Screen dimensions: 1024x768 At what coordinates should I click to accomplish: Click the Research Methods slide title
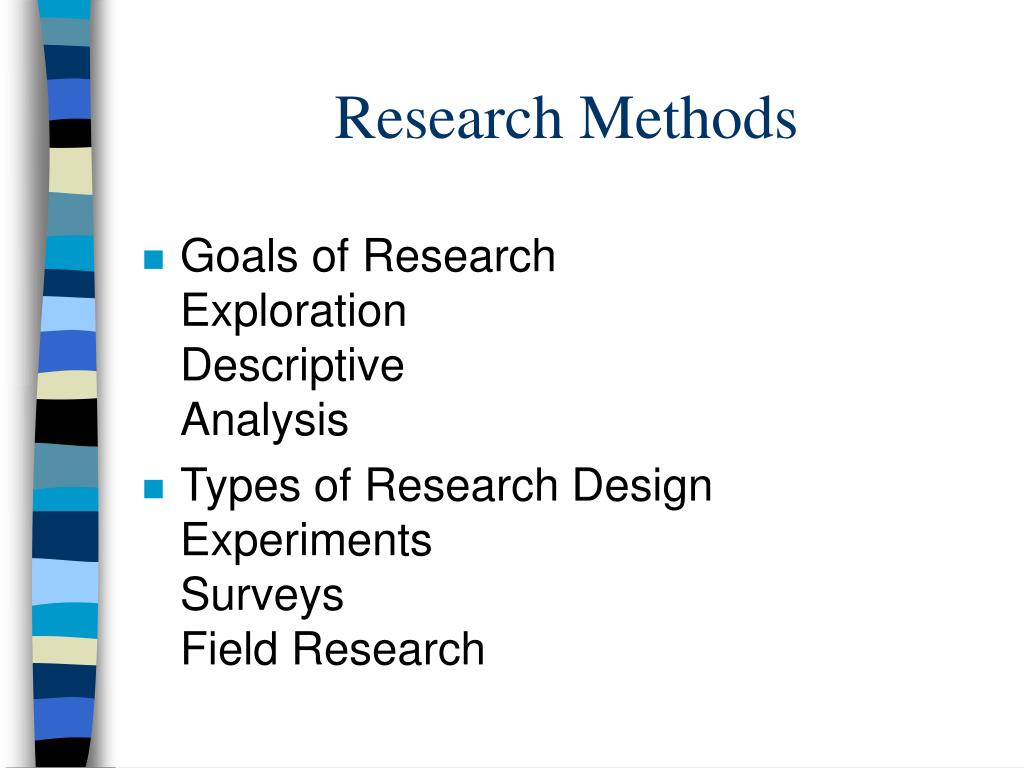[x=566, y=118]
